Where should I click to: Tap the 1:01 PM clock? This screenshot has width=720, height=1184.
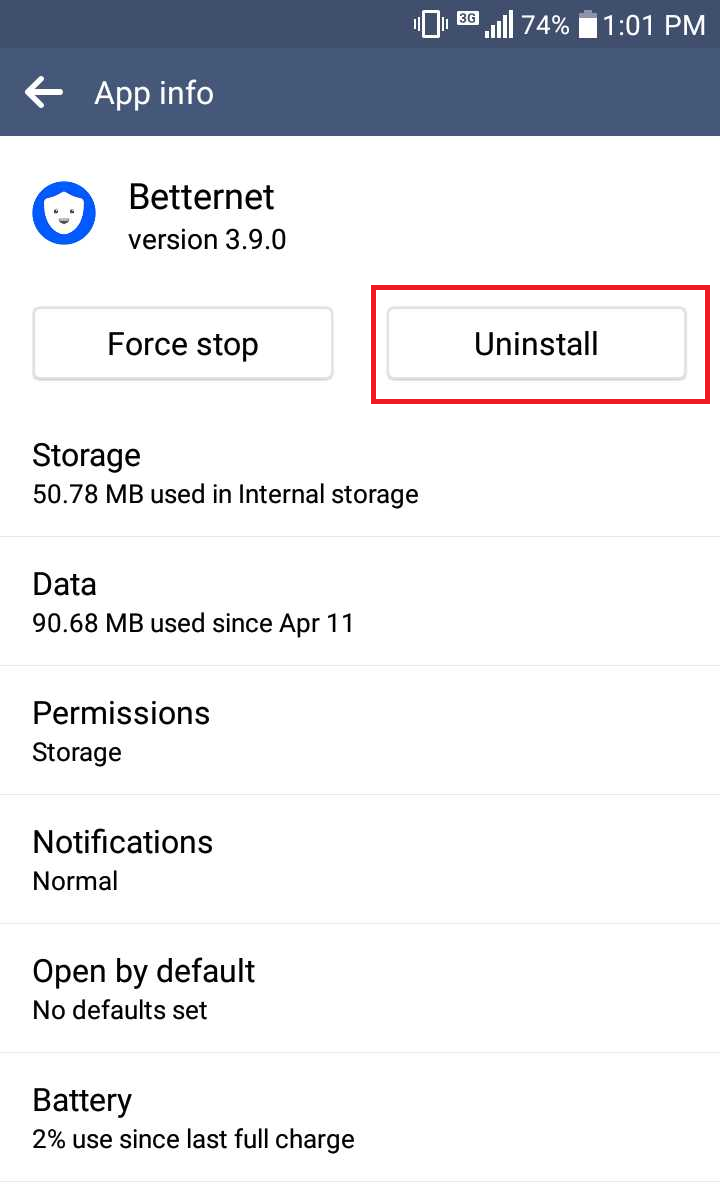[654, 25]
